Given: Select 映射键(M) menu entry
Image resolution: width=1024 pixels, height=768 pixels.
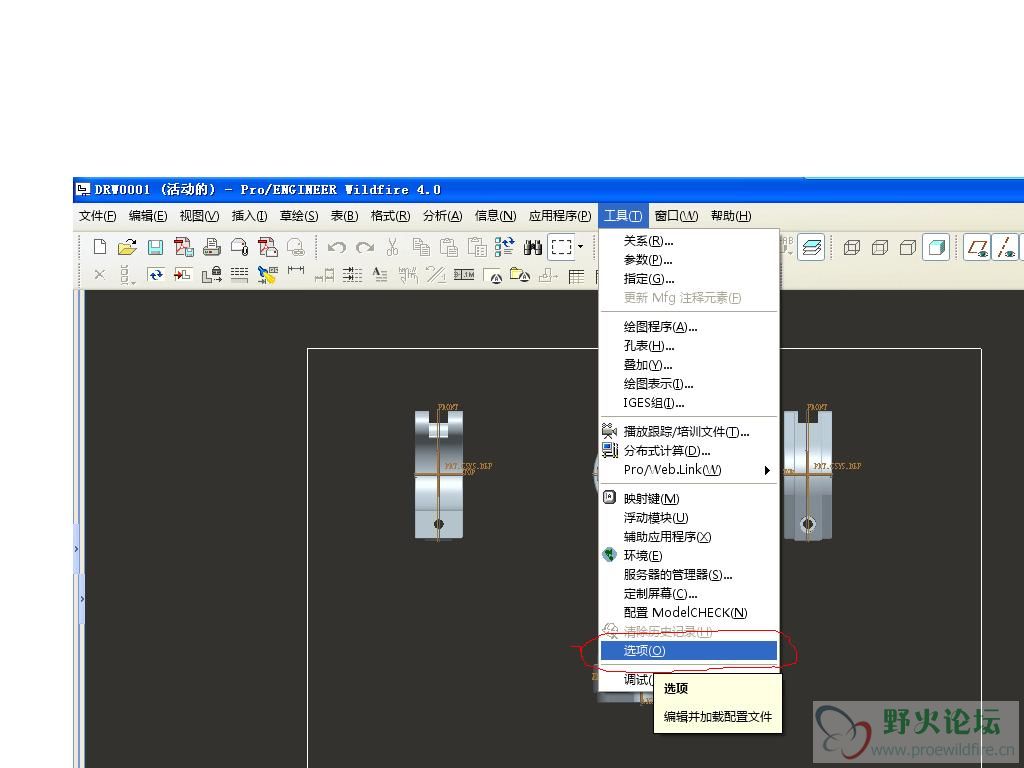Looking at the screenshot, I should pyautogui.click(x=689, y=498).
